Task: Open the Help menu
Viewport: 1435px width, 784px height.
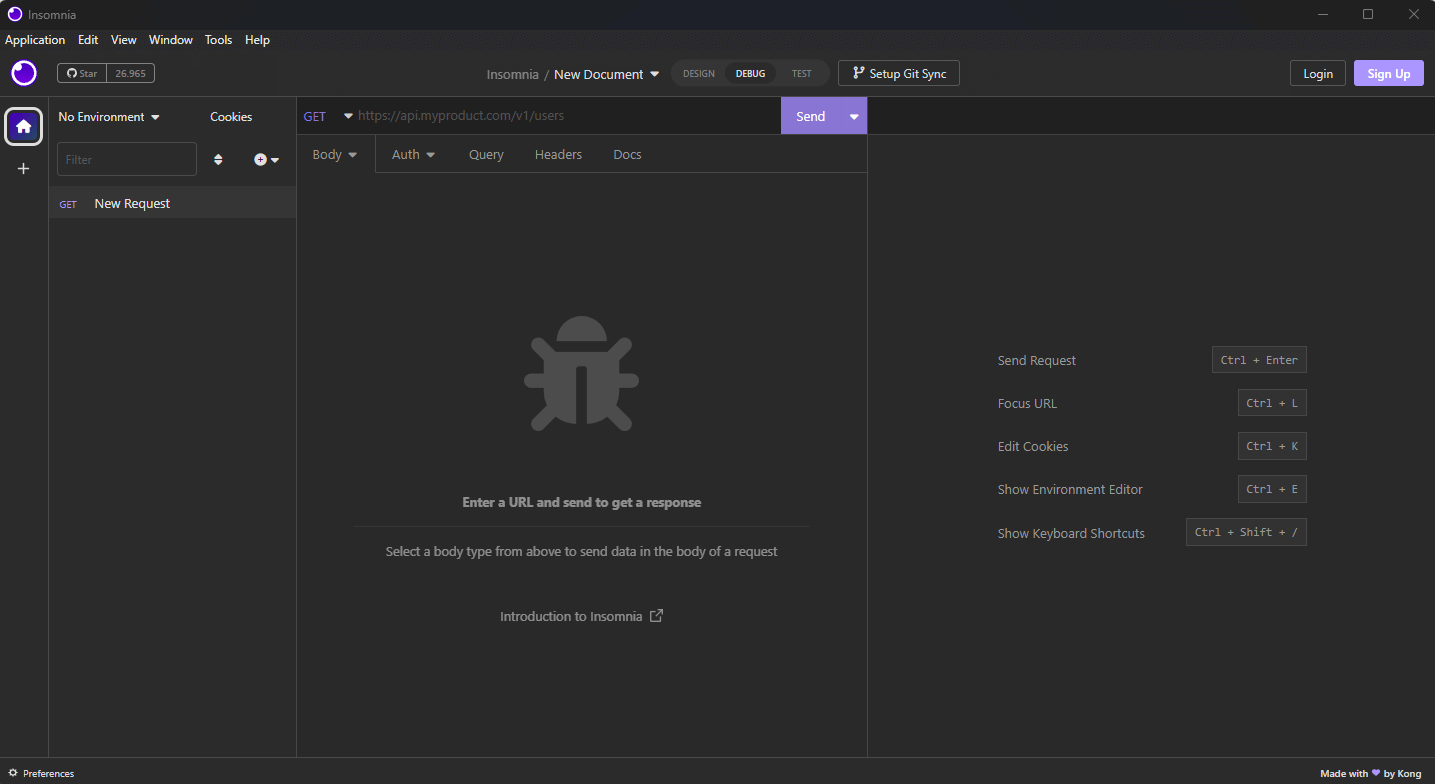Action: [257, 40]
